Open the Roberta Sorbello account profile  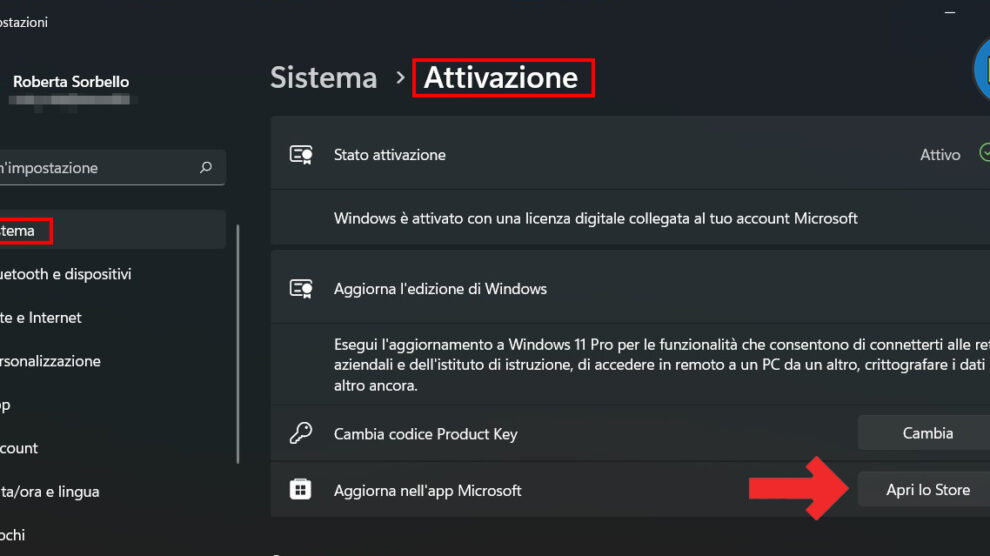[x=70, y=82]
